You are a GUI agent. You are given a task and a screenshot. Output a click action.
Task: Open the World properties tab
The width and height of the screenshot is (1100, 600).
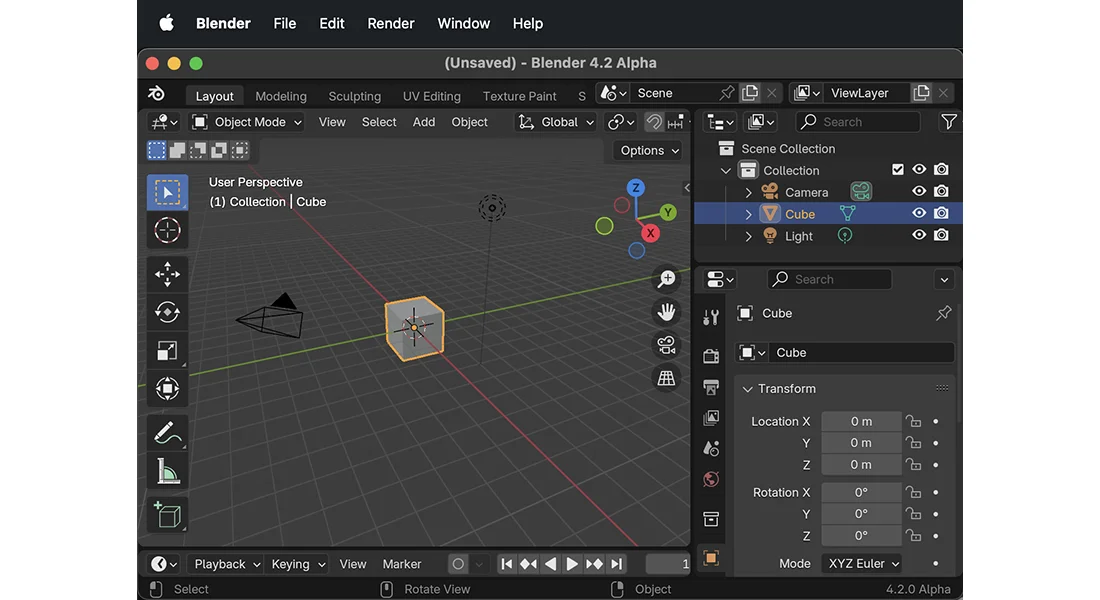click(711, 479)
